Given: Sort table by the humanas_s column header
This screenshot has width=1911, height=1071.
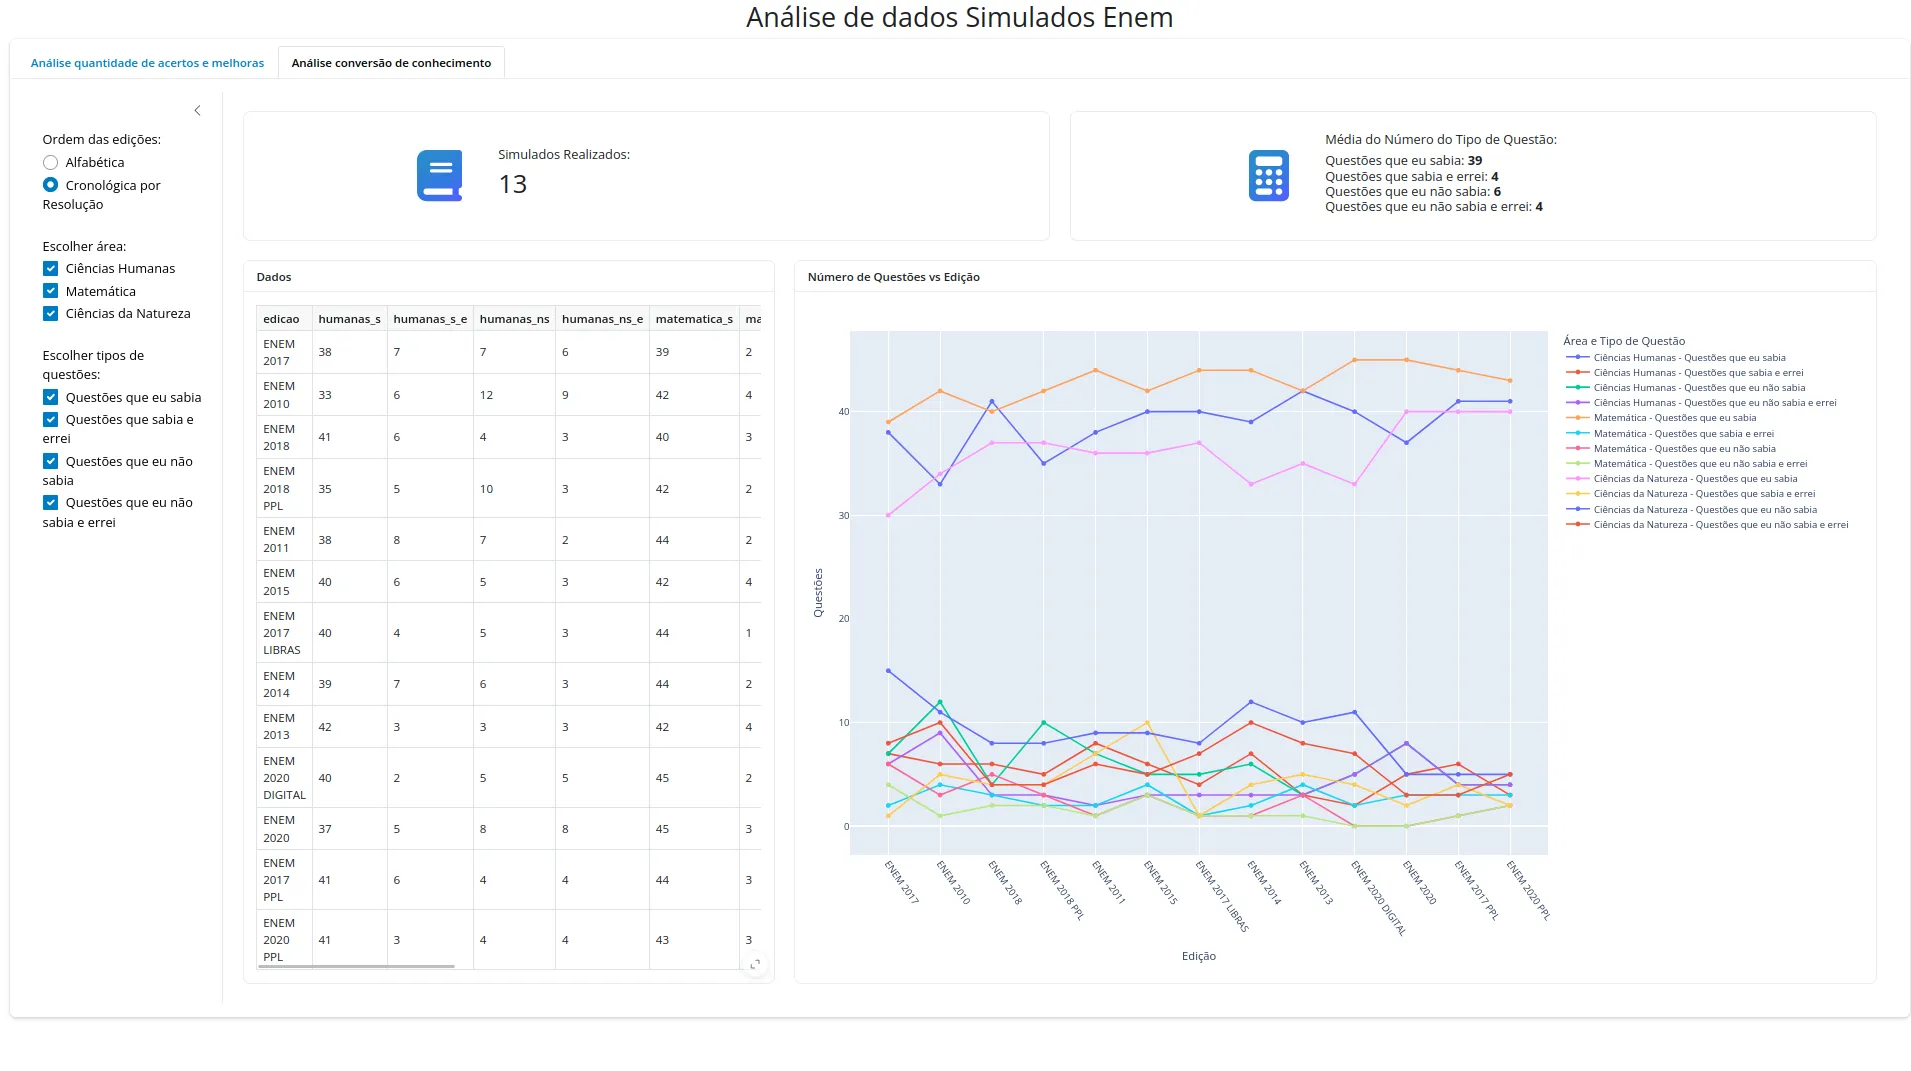Looking at the screenshot, I should point(349,319).
